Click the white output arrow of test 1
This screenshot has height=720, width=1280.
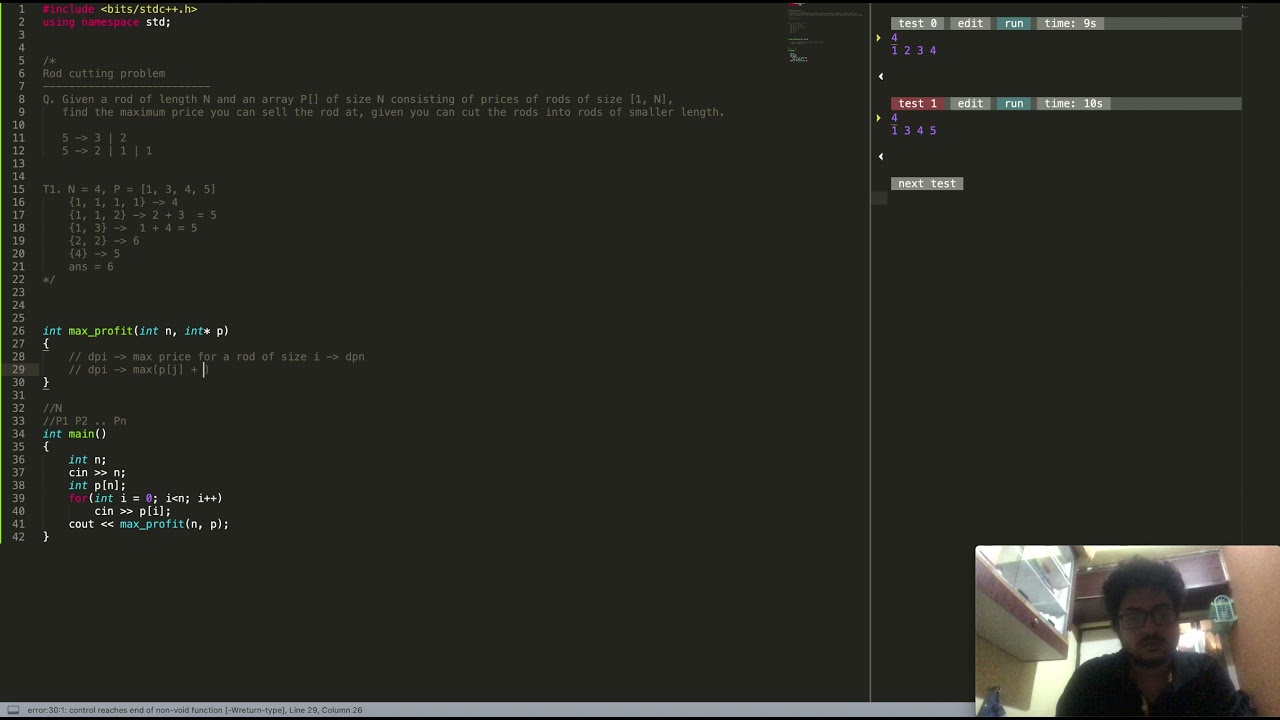coord(881,156)
